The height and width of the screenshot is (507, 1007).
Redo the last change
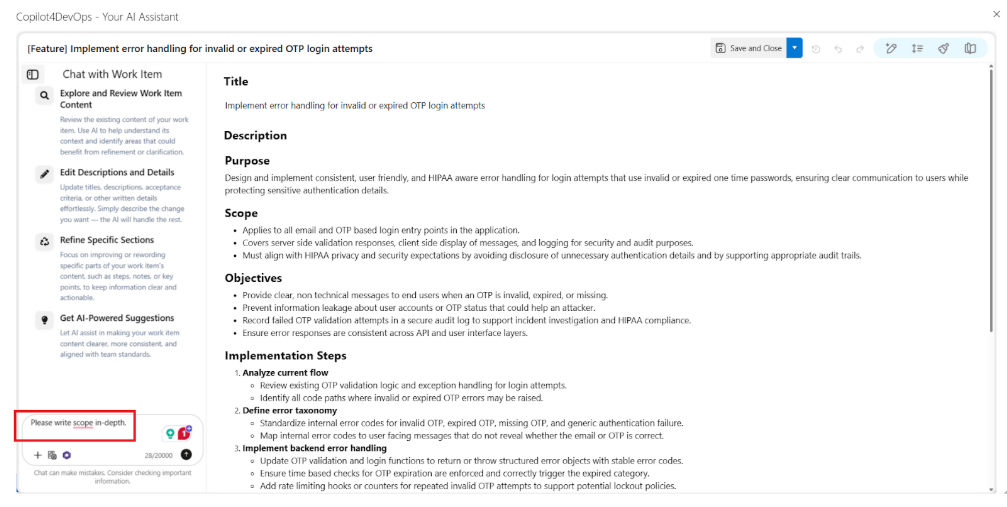(860, 48)
